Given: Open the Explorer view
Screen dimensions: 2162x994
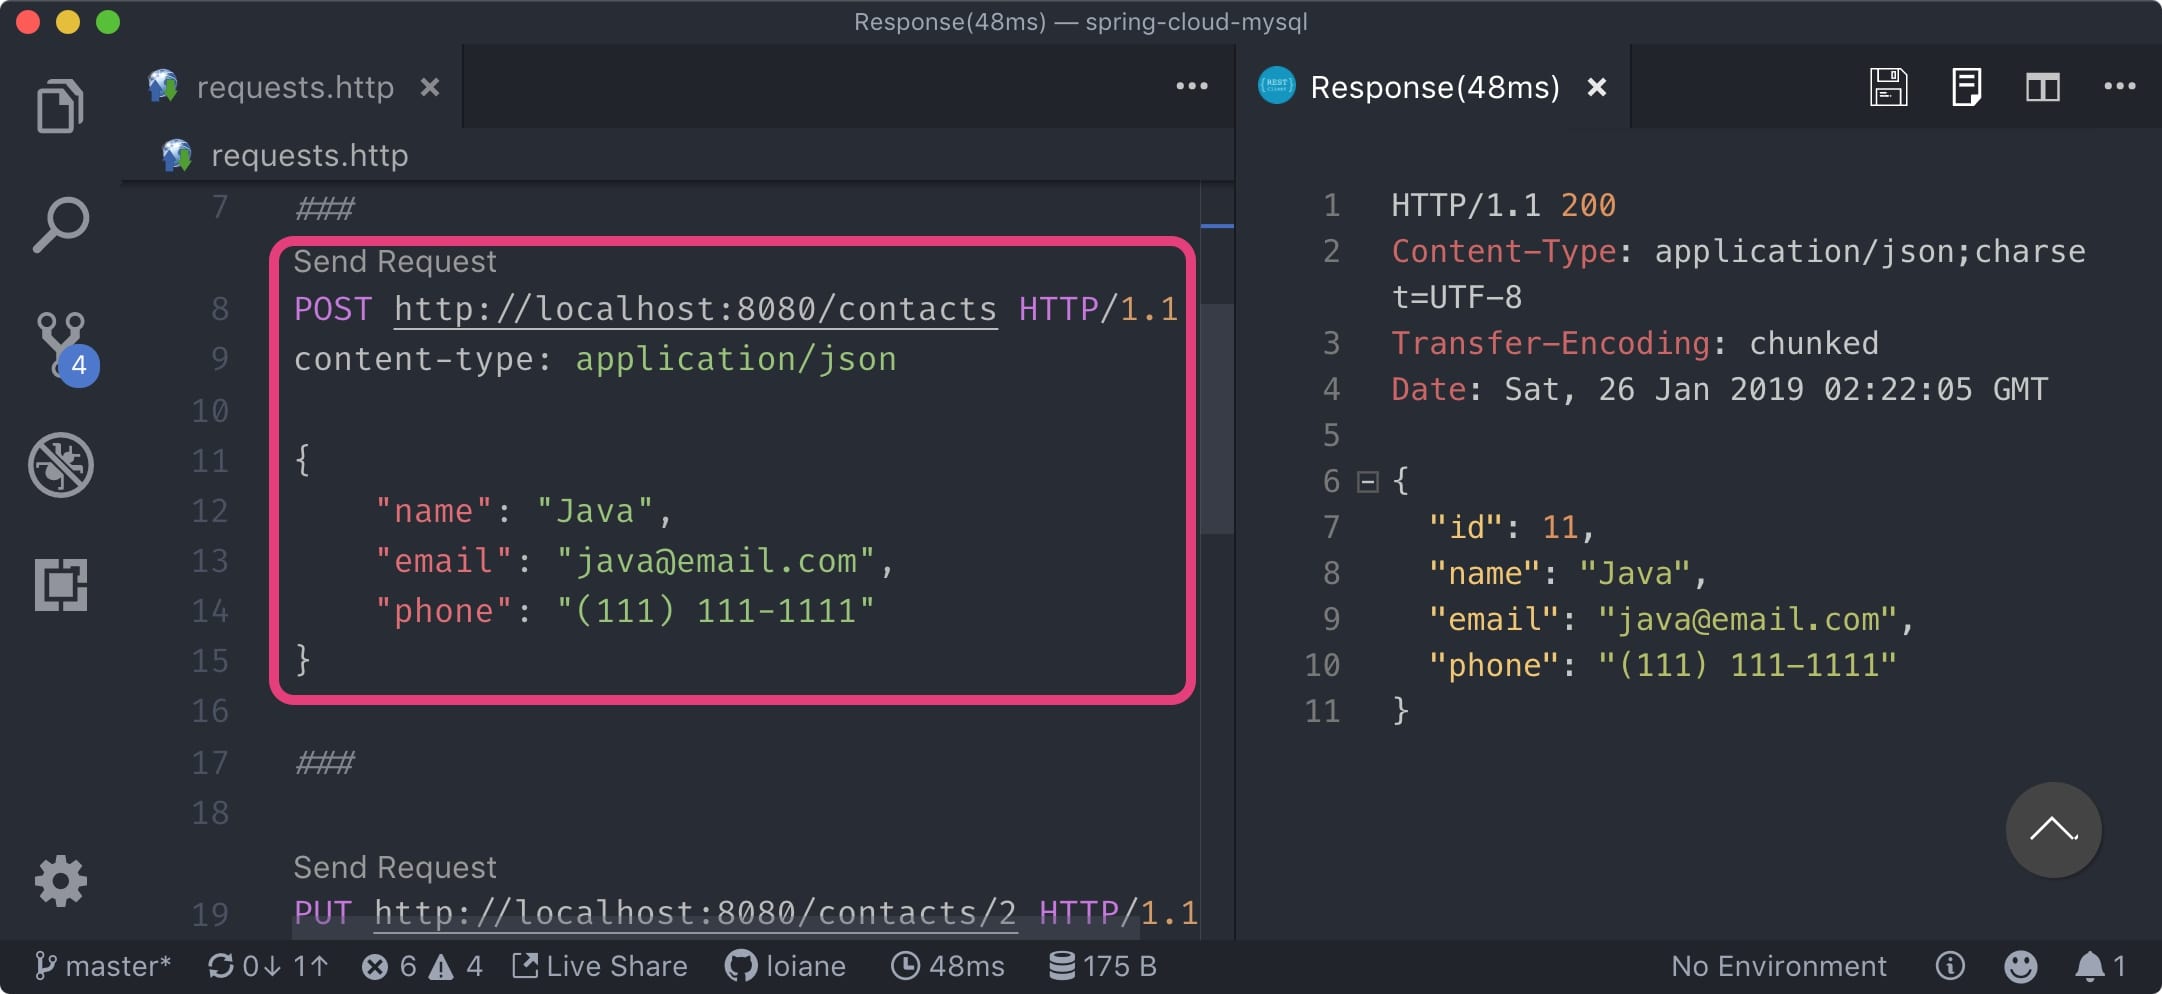Looking at the screenshot, I should (60, 104).
